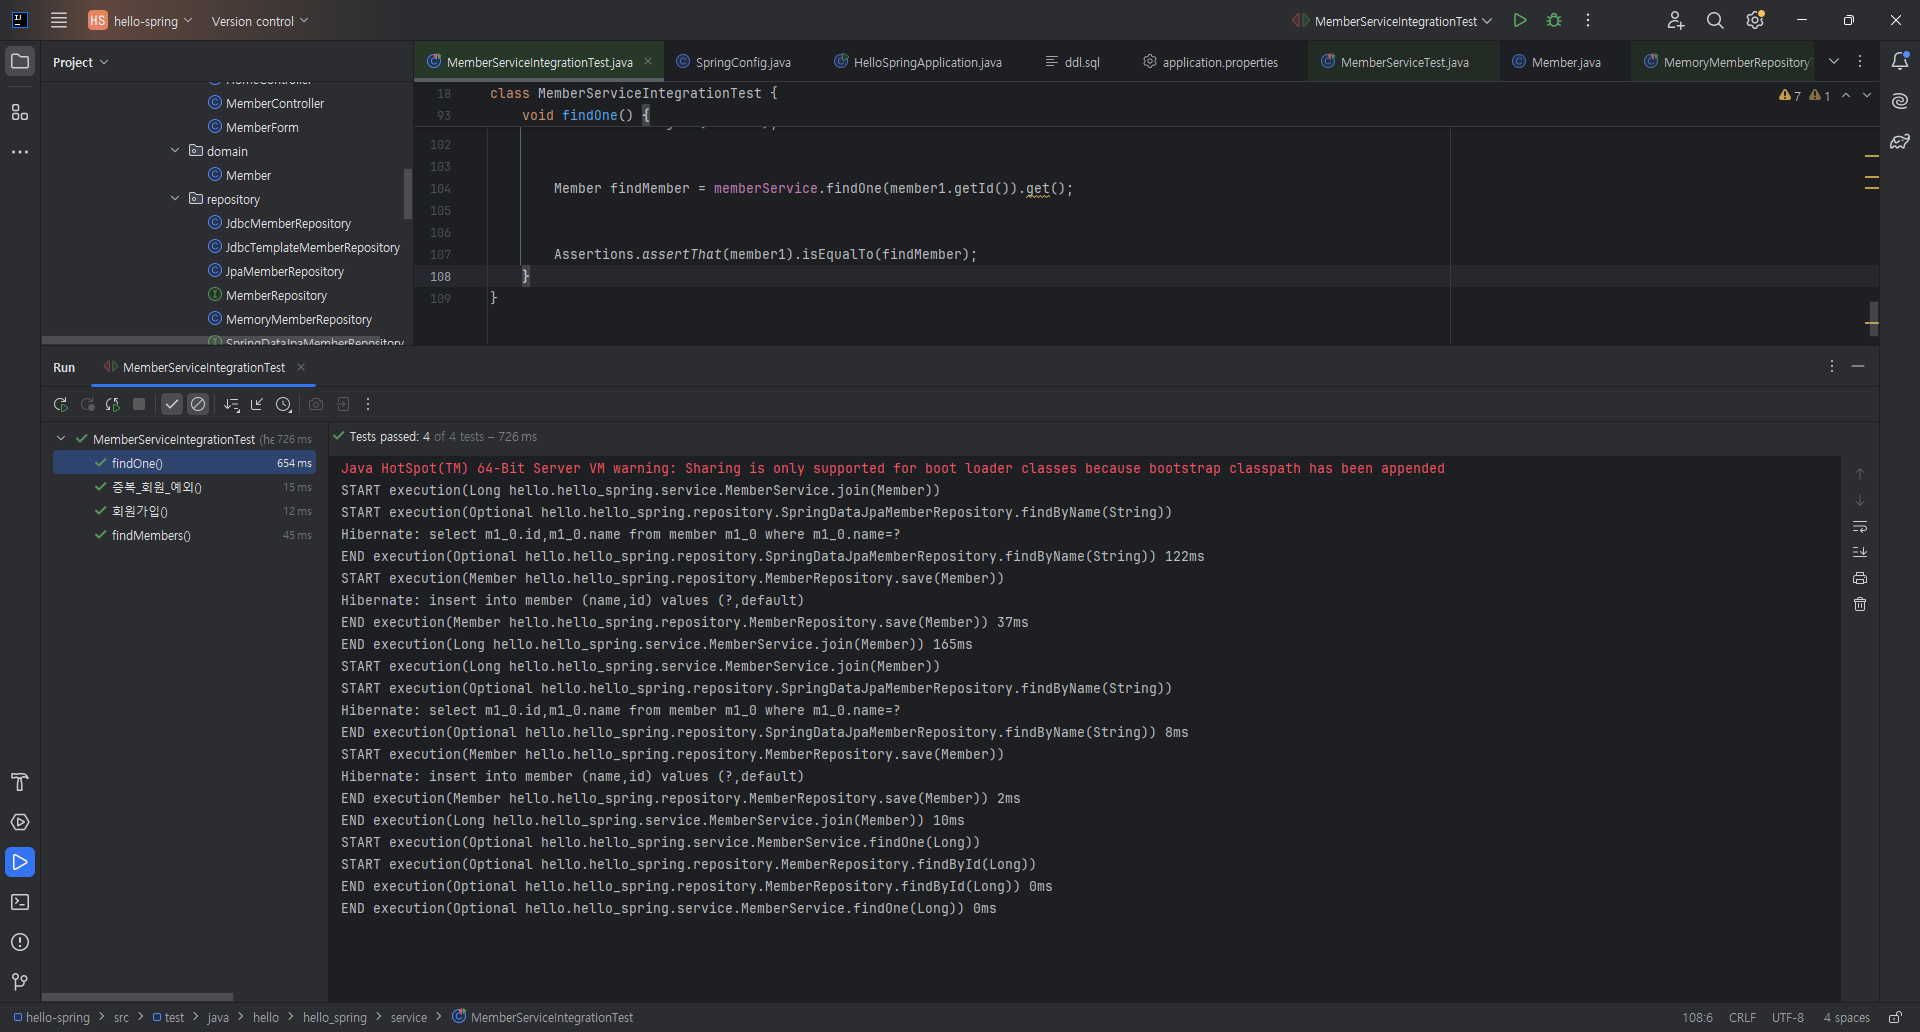This screenshot has width=1920, height=1032.
Task: Open the Build hammer tool window
Action: 20,782
